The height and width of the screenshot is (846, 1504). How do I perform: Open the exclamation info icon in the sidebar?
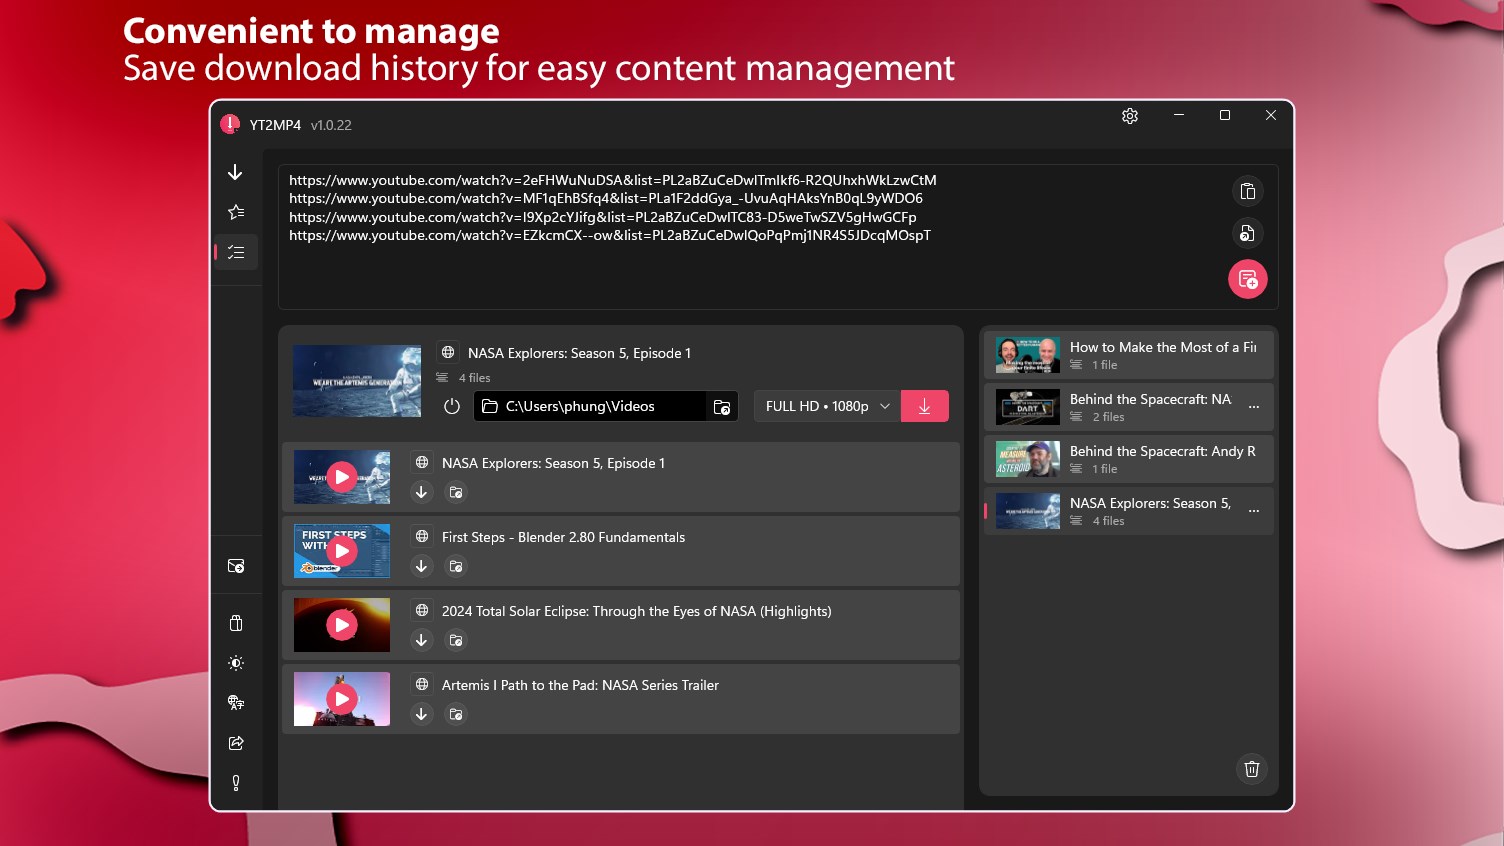click(x=236, y=783)
